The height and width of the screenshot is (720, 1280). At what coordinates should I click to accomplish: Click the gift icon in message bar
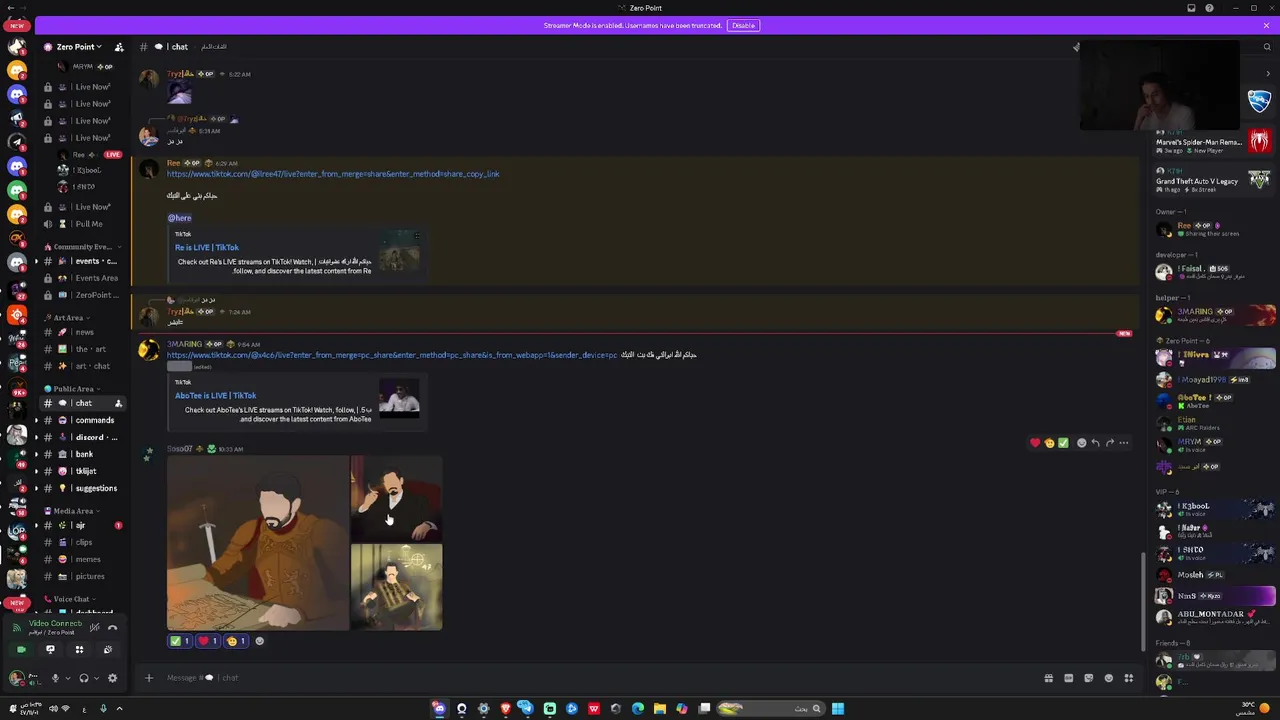point(1048,678)
